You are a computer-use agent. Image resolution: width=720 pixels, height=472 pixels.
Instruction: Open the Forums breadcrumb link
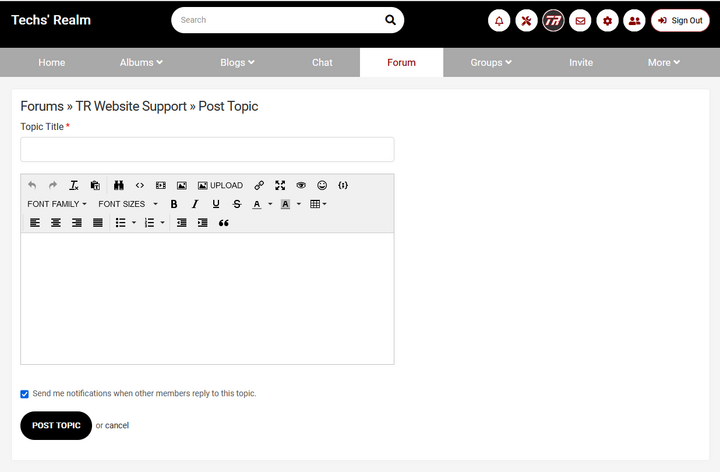tap(42, 106)
